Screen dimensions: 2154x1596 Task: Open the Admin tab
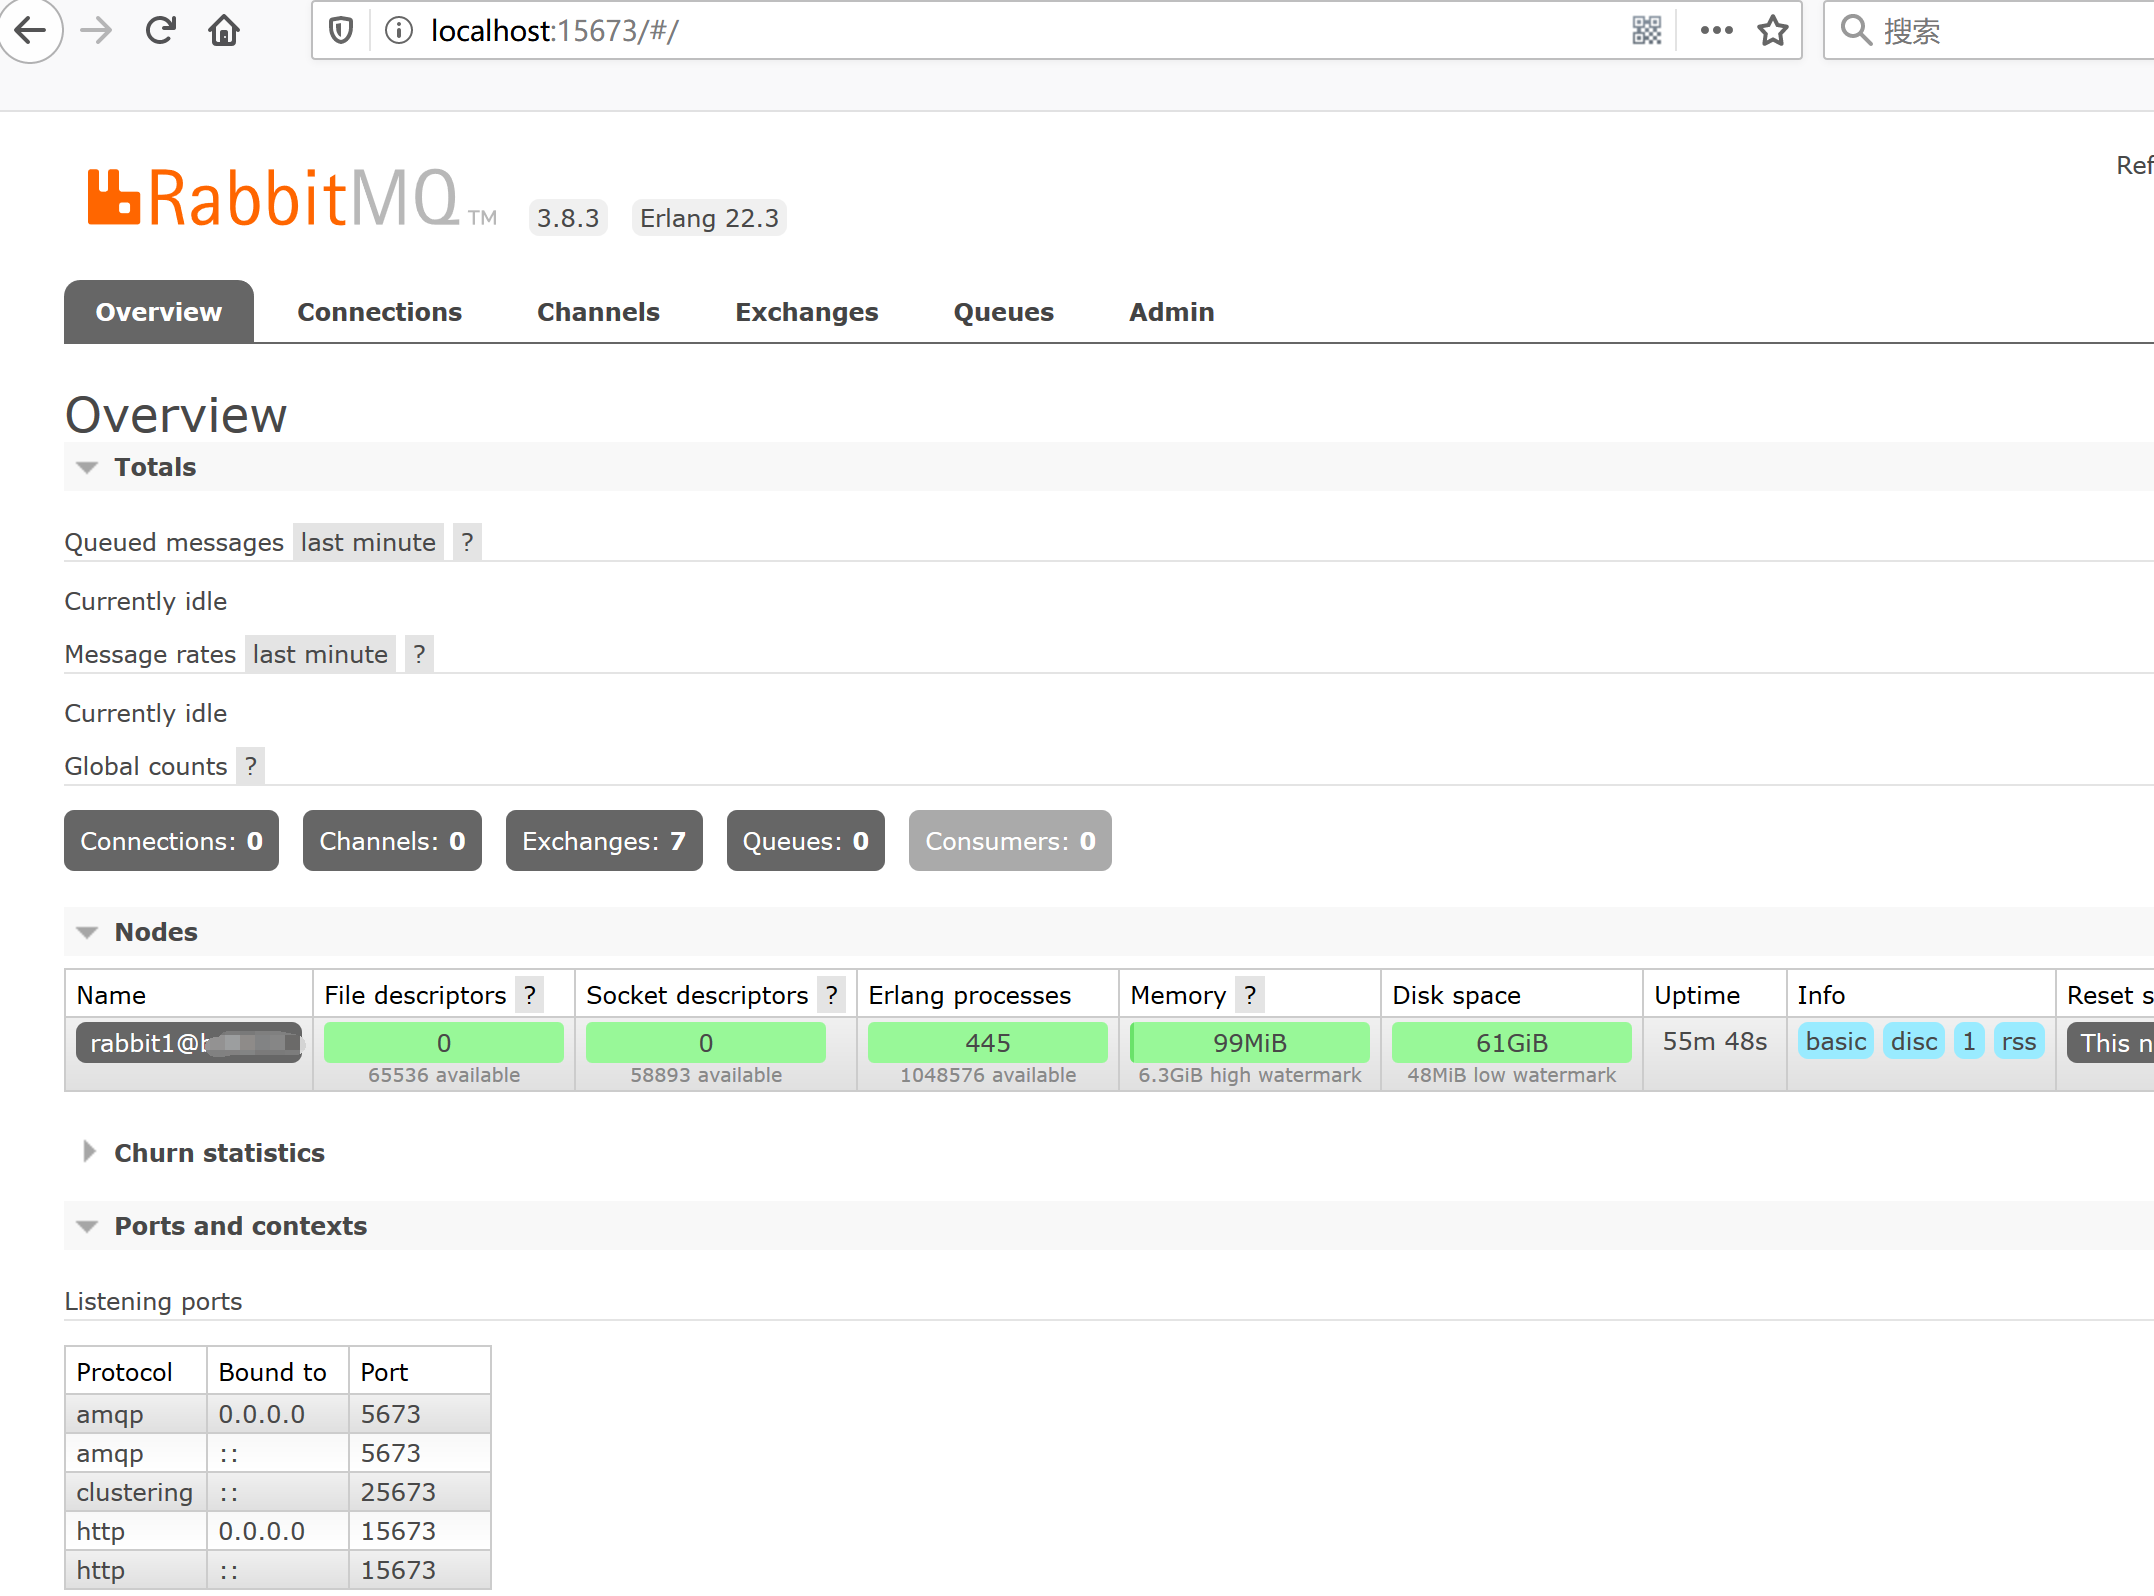point(1172,312)
